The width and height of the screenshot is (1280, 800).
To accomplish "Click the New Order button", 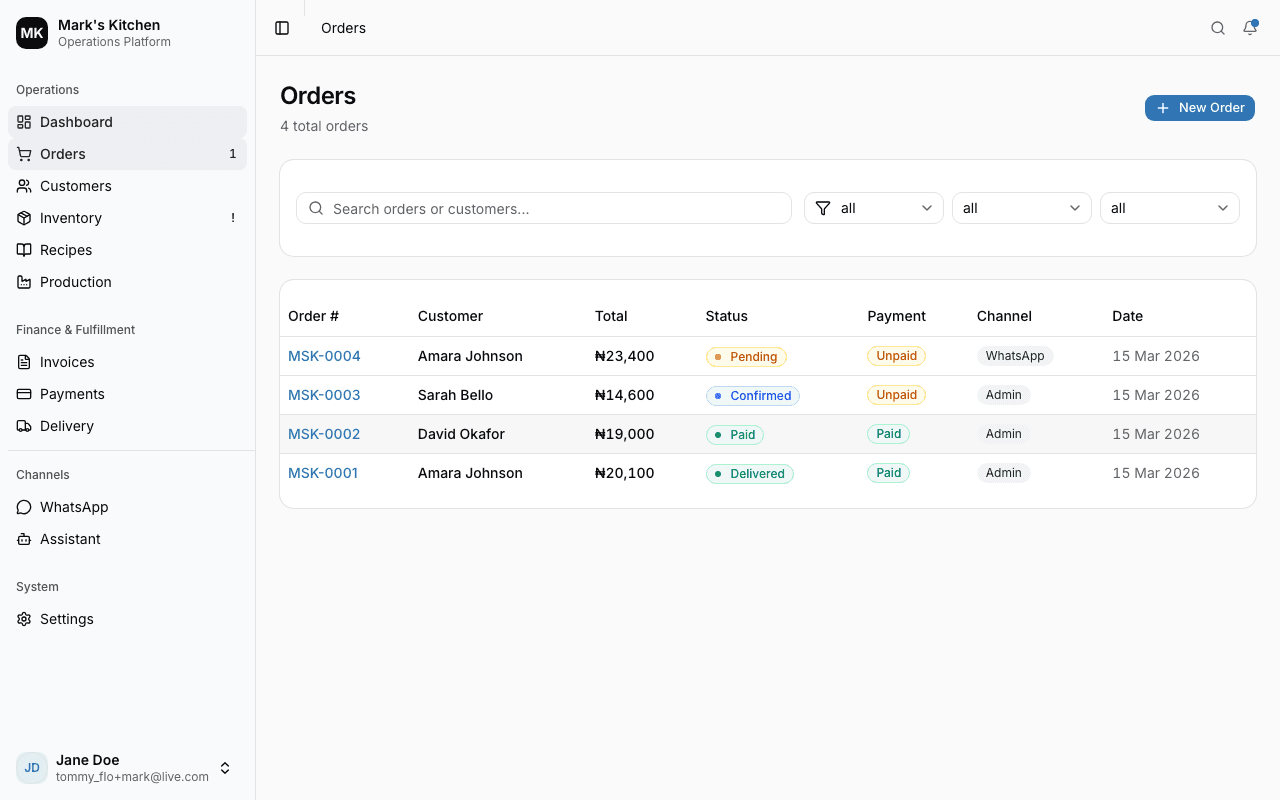I will click(x=1199, y=107).
